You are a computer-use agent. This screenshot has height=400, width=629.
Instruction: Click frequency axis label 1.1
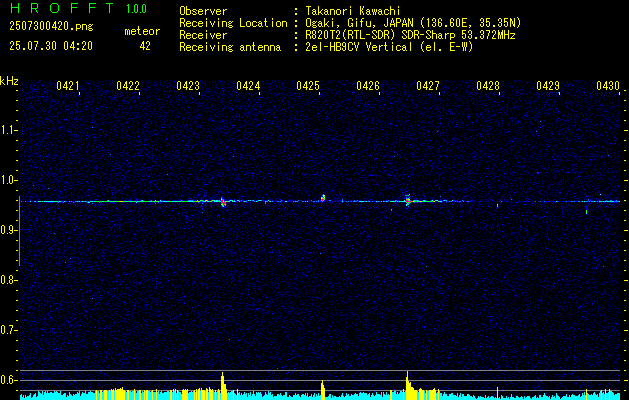[x=8, y=130]
